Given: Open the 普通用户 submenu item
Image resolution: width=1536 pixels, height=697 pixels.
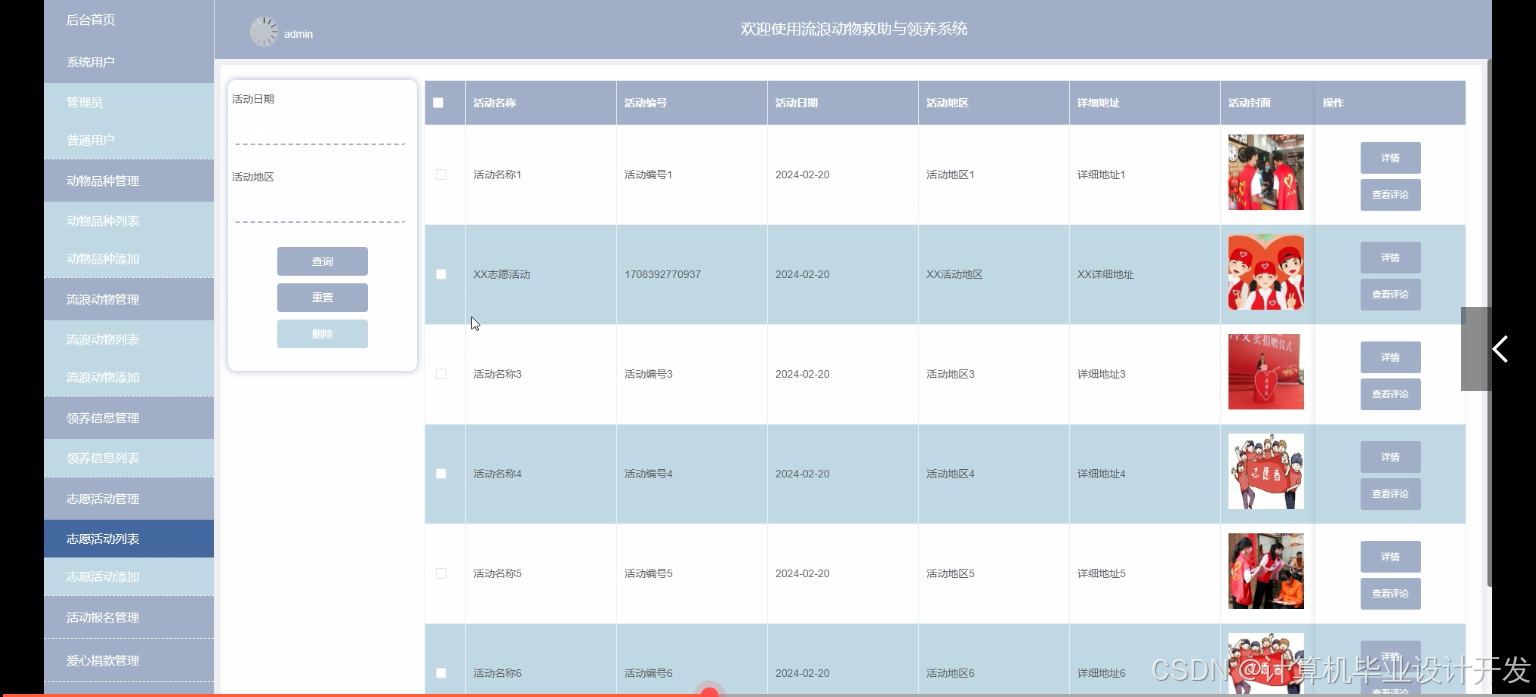Looking at the screenshot, I should click(129, 140).
